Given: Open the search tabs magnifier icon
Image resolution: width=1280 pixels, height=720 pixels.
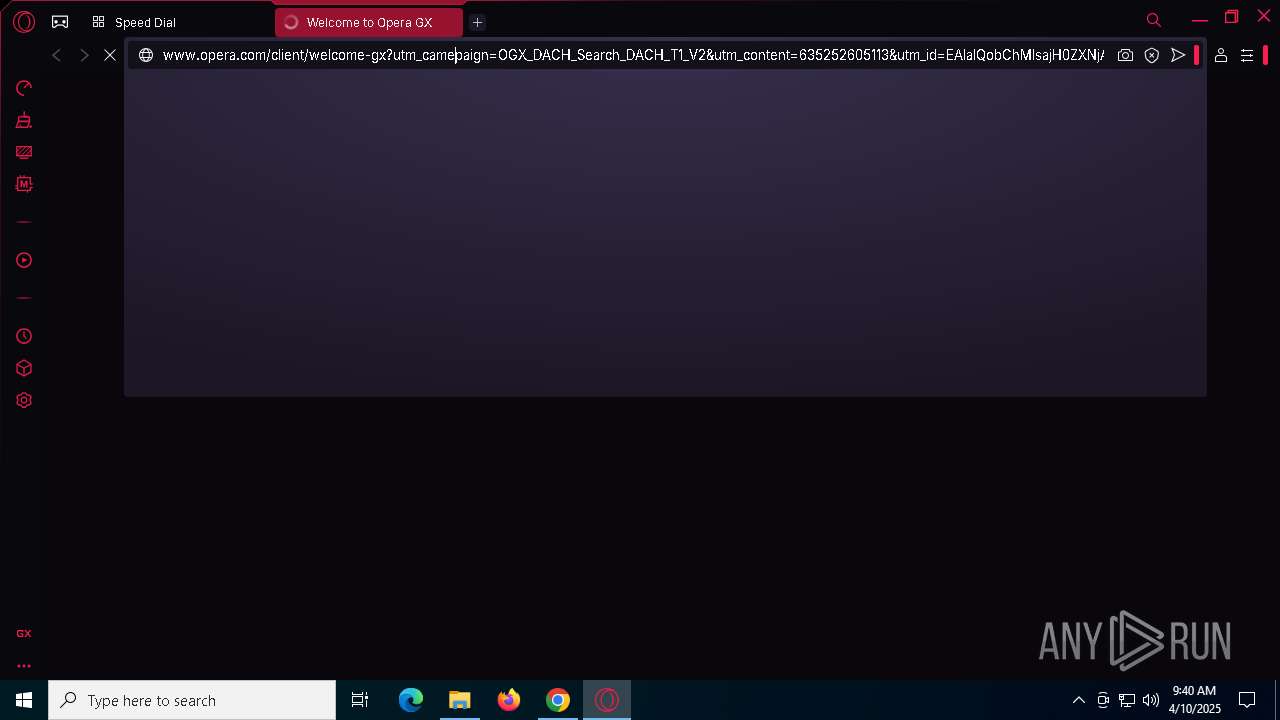Looking at the screenshot, I should [1154, 20].
